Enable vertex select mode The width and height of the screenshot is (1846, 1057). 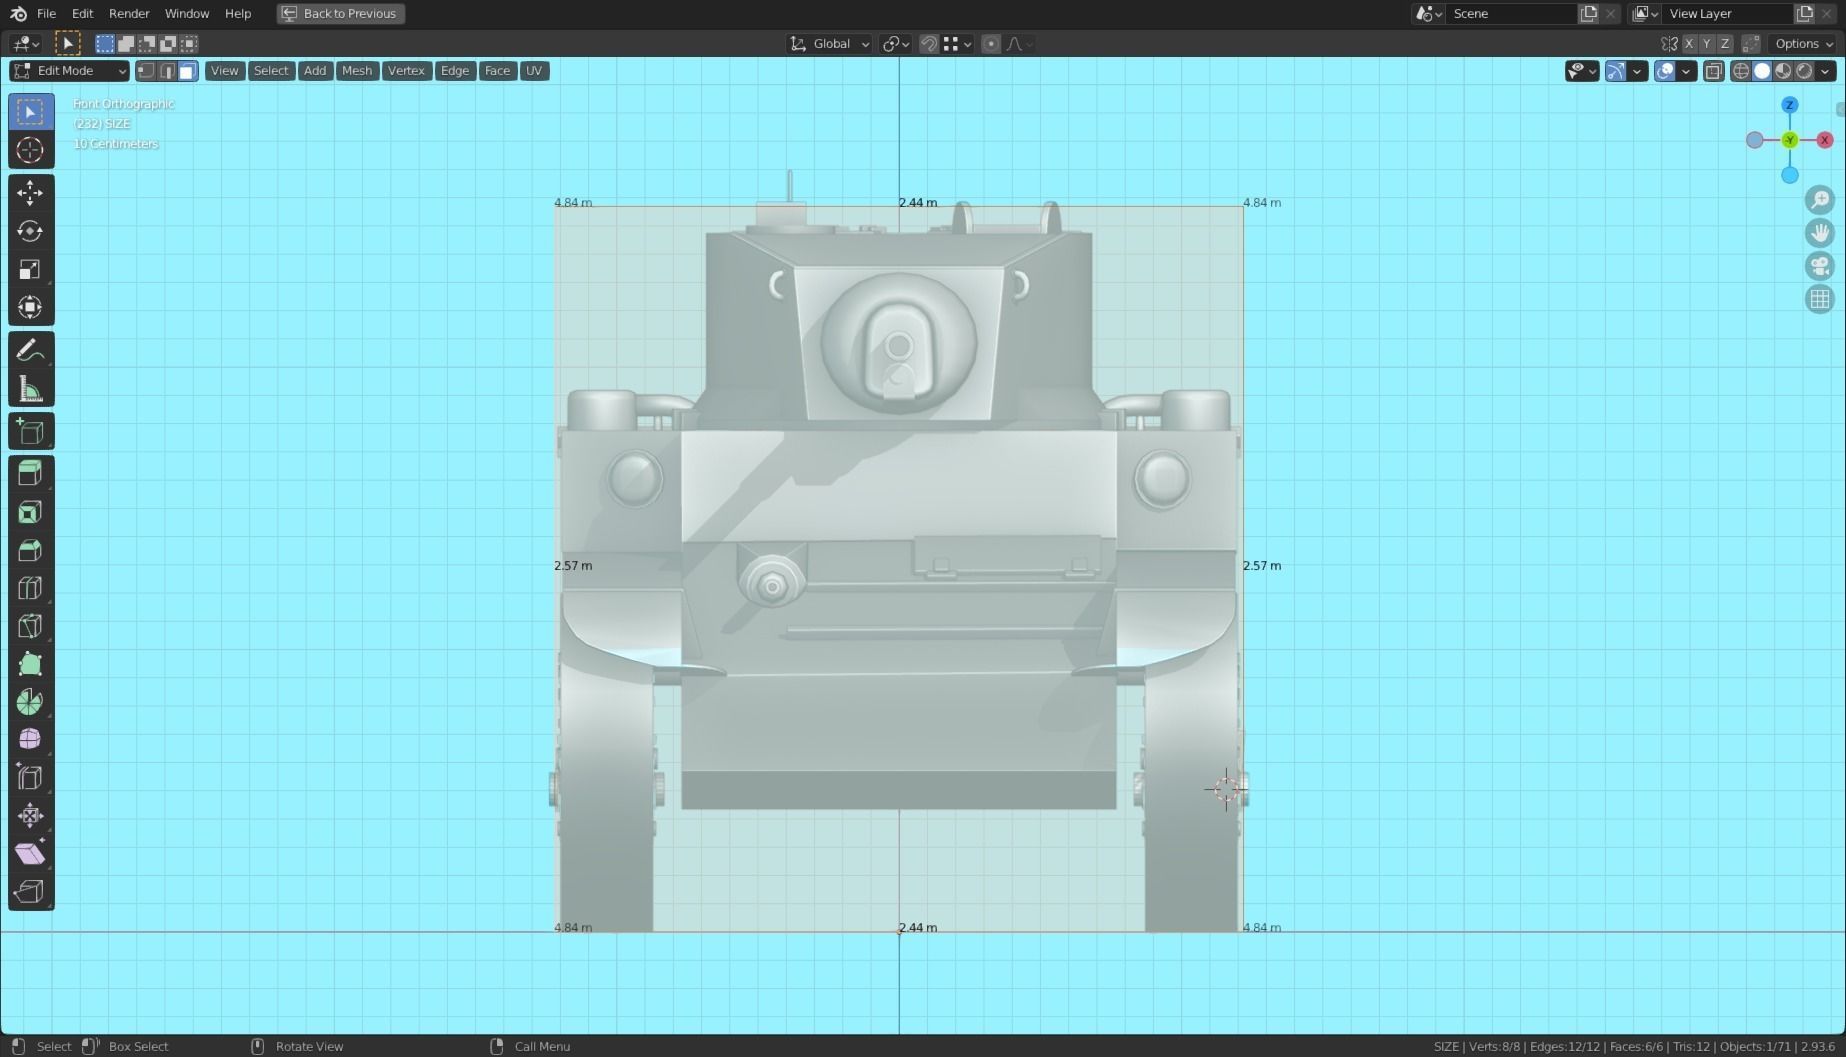146,70
